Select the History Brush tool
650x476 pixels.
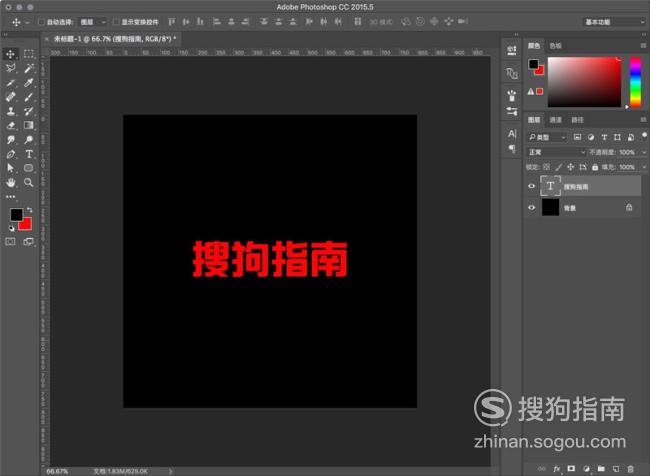pyautogui.click(x=29, y=111)
